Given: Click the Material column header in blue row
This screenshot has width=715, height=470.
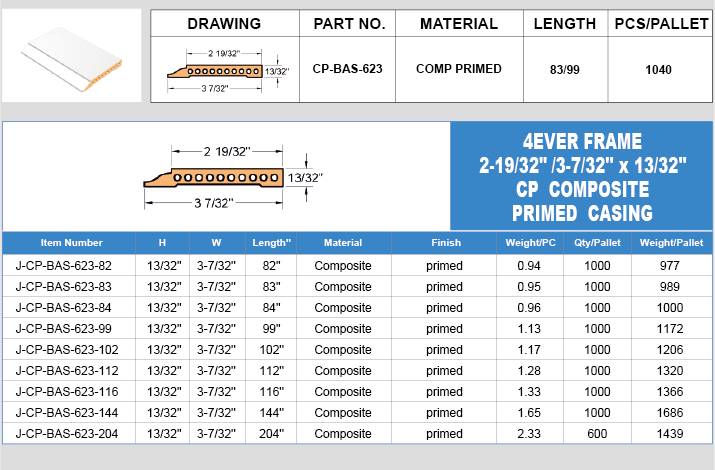Looking at the screenshot, I should (x=343, y=243).
